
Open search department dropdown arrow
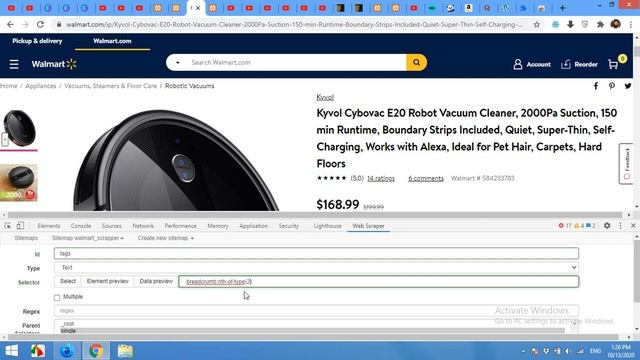(178, 62)
